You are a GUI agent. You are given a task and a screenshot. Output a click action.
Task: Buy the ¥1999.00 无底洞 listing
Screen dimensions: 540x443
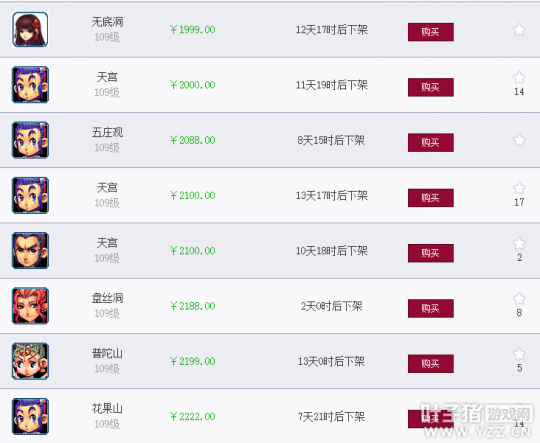(430, 32)
